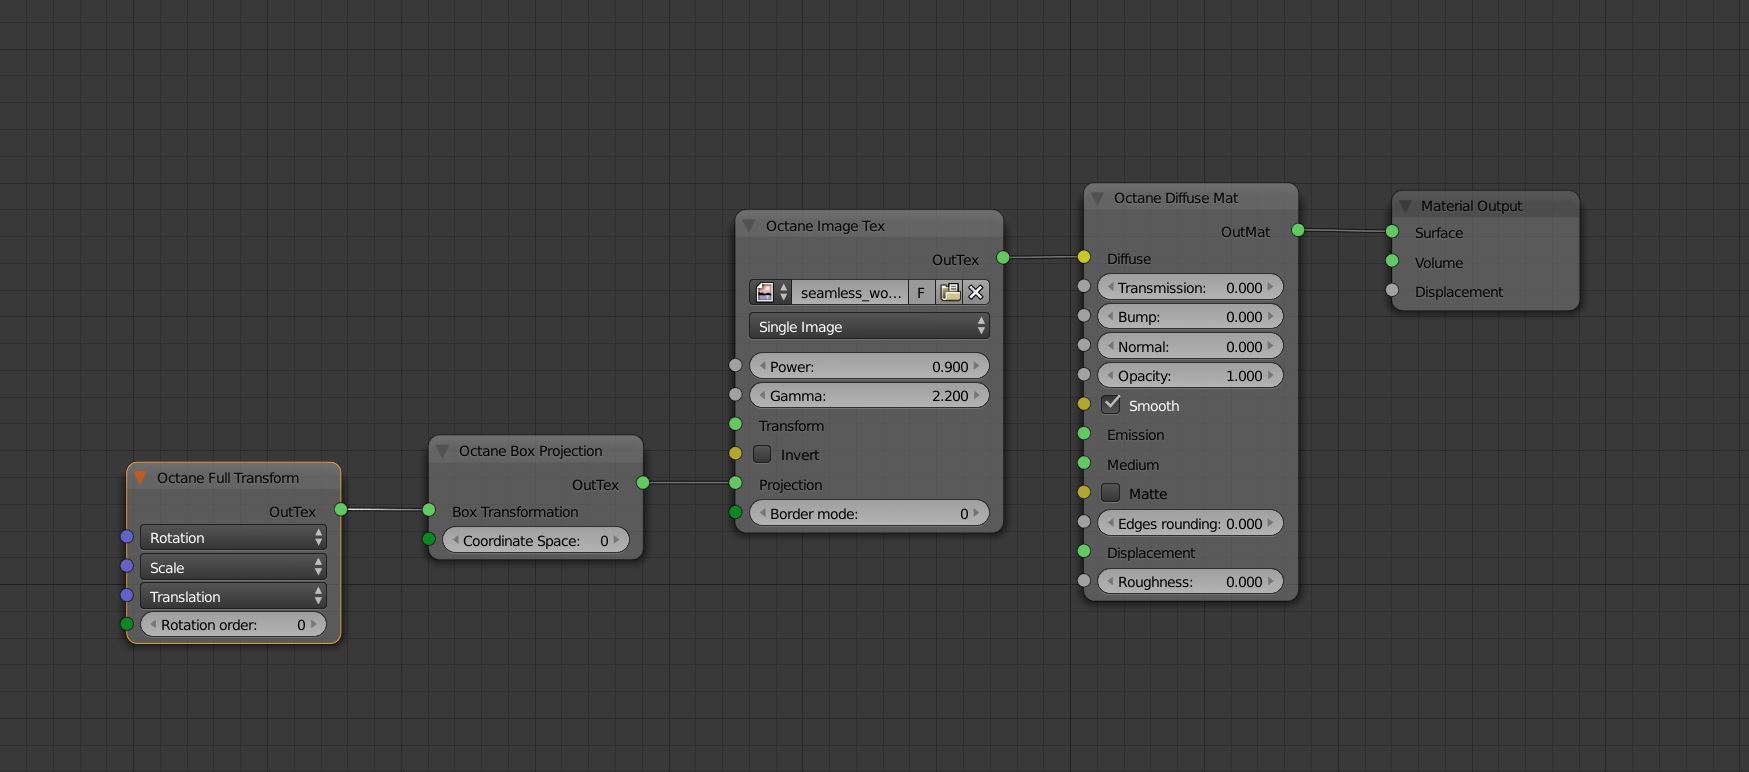The image size is (1749, 772).
Task: Decrease Gamma with its left arrow
Action: coord(762,395)
